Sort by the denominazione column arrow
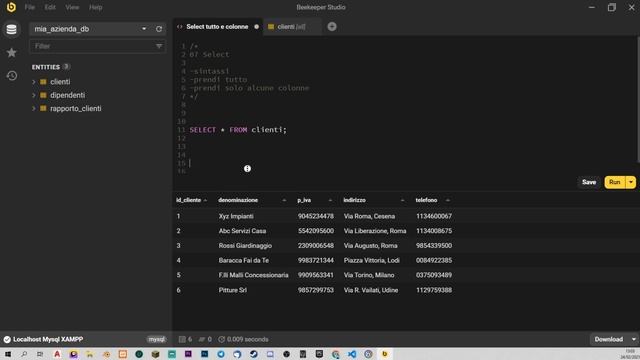Screen dimensions: 640x360 click(x=284, y=200)
